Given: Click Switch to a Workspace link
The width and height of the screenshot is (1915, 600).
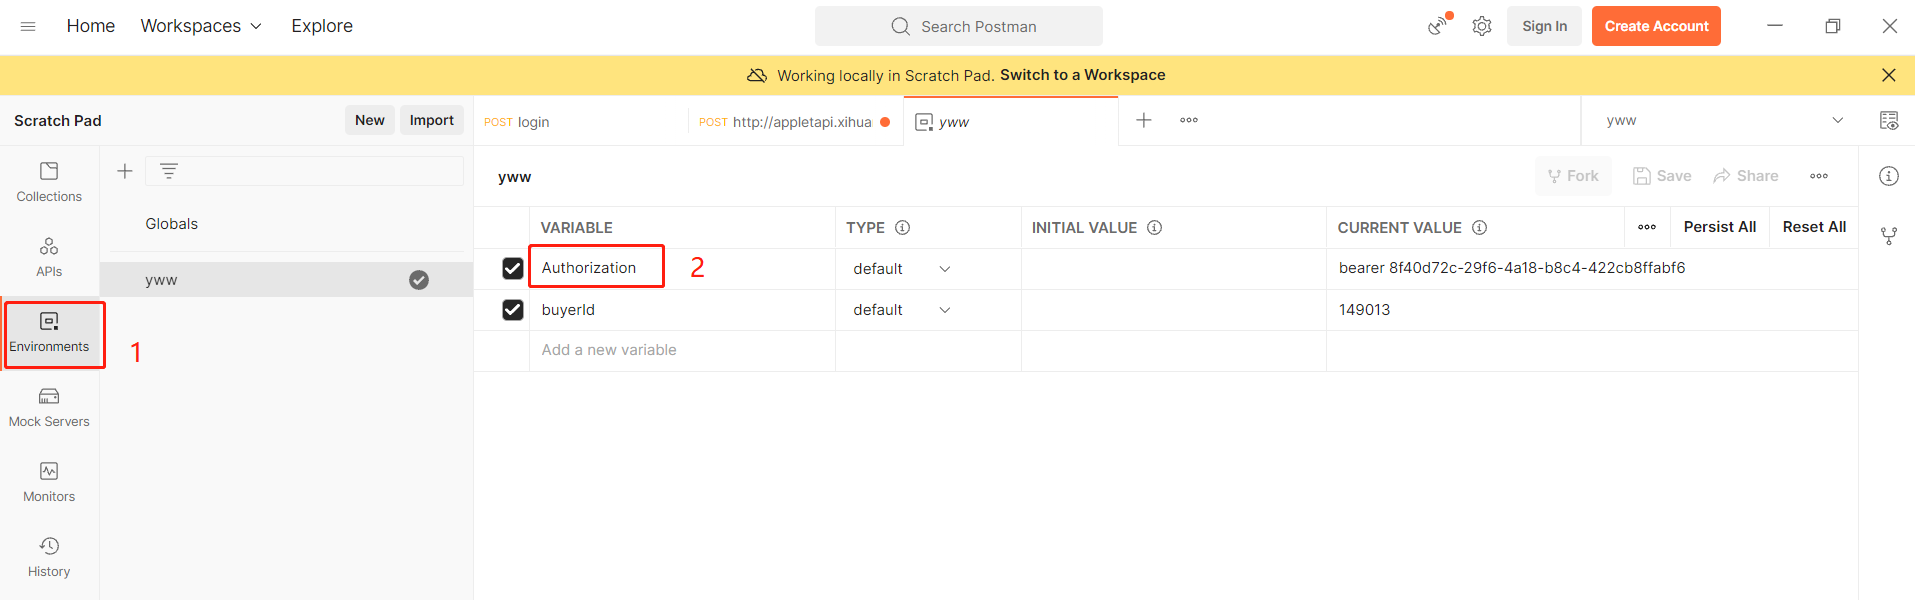Looking at the screenshot, I should pos(1083,75).
